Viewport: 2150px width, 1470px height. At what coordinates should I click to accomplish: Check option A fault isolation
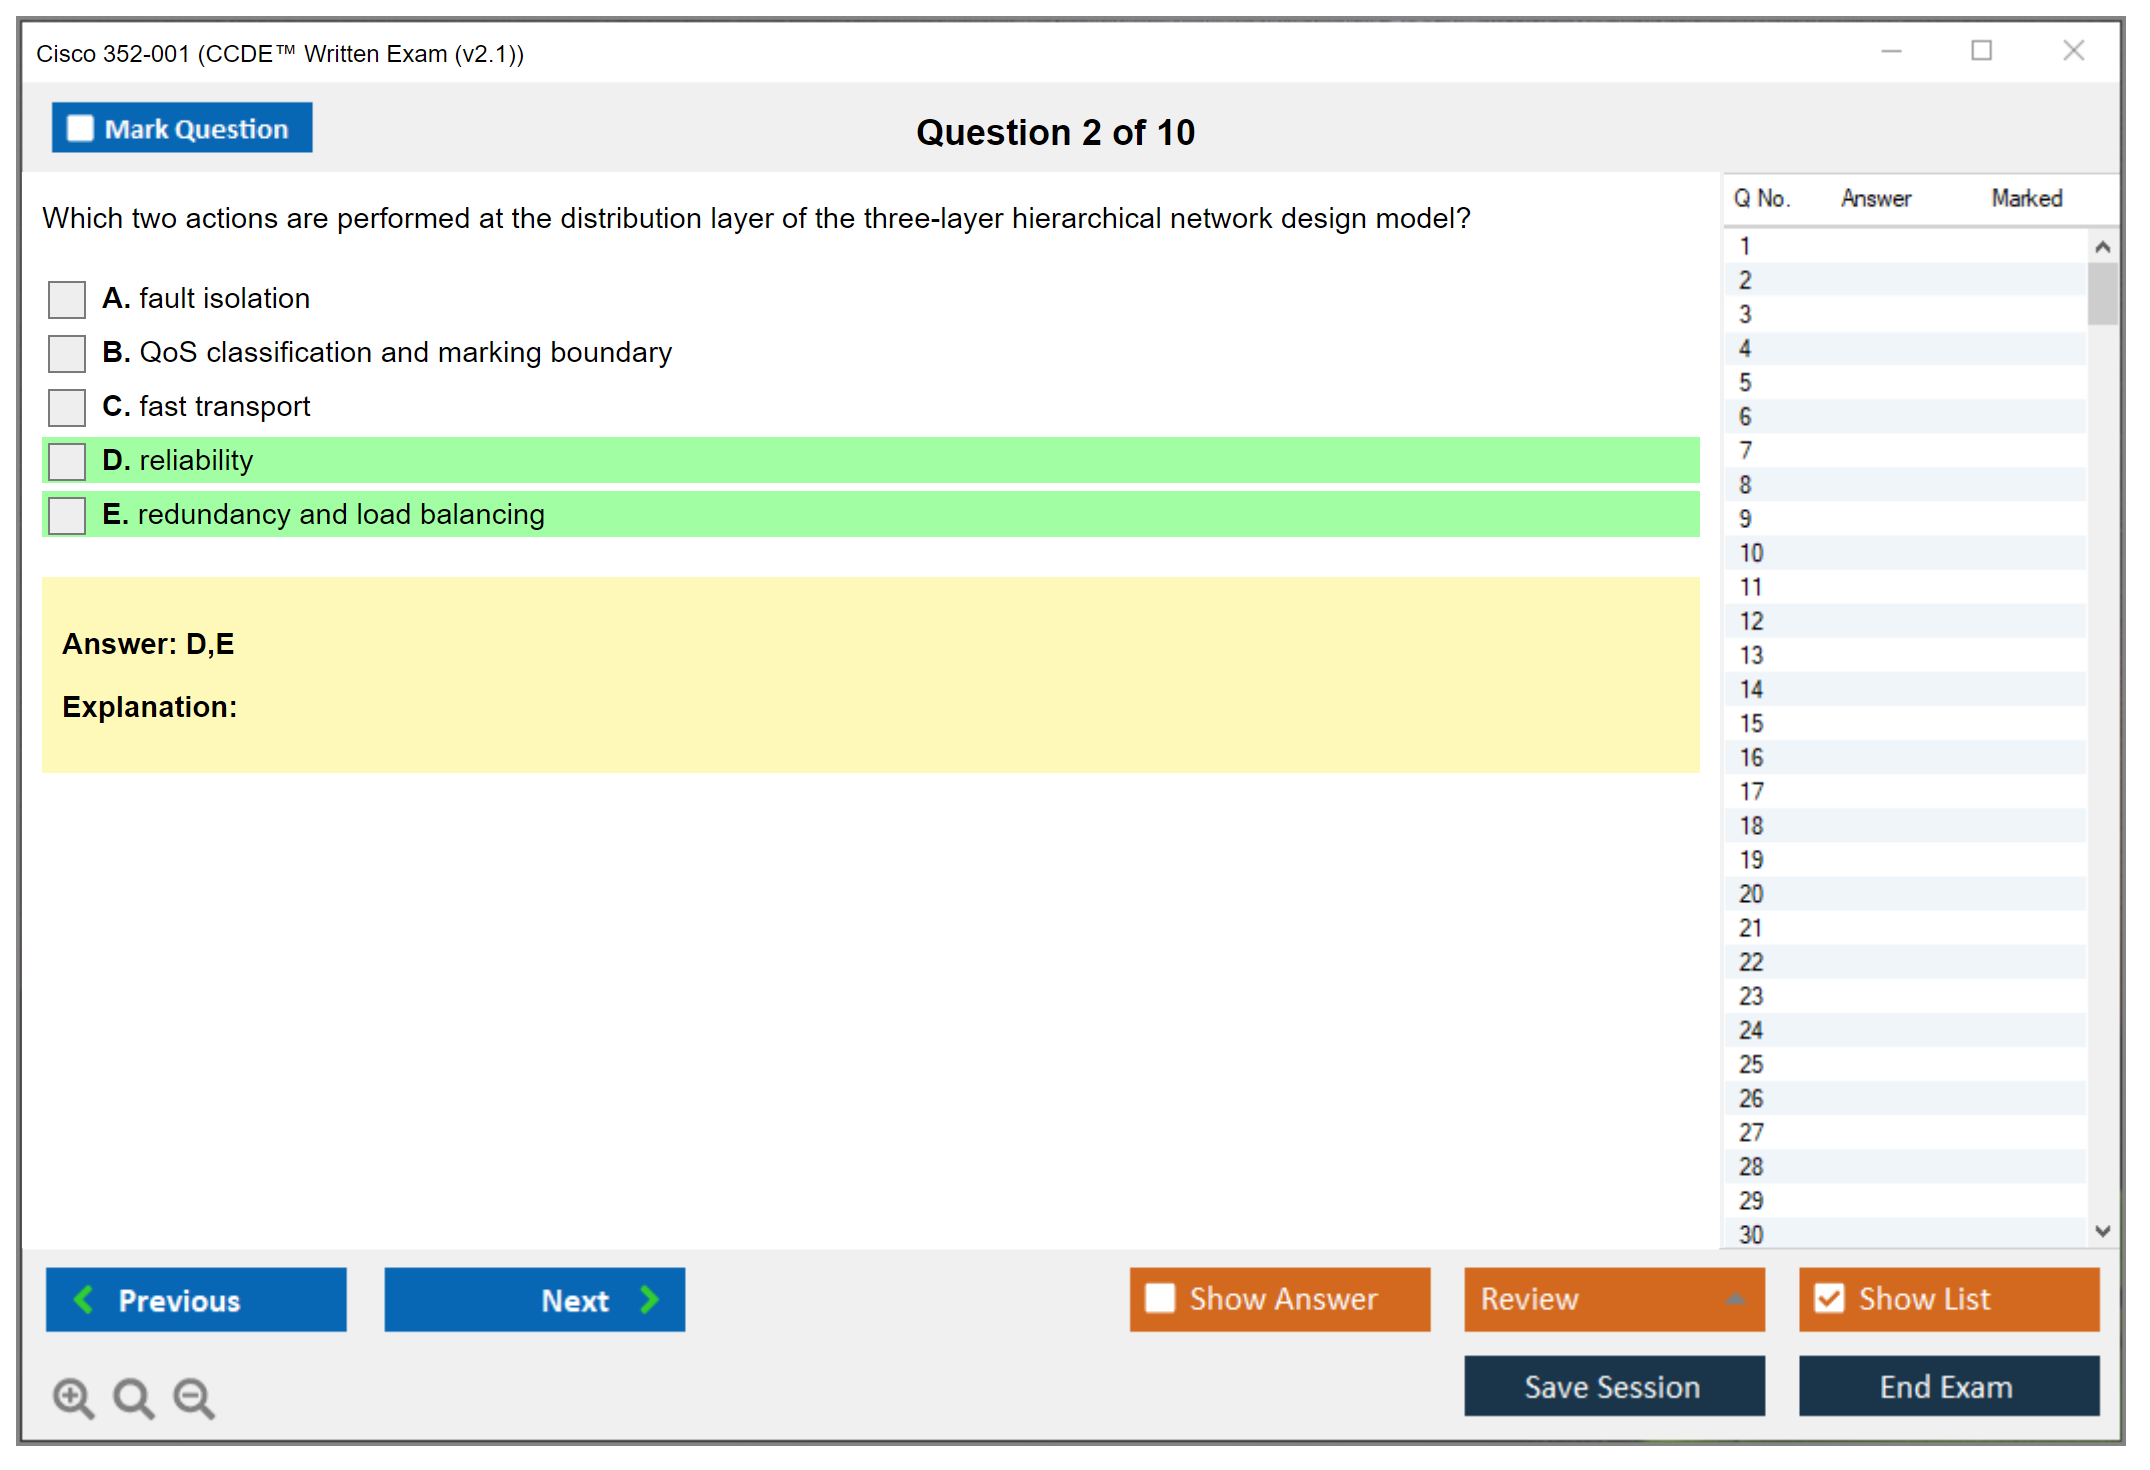coord(67,299)
